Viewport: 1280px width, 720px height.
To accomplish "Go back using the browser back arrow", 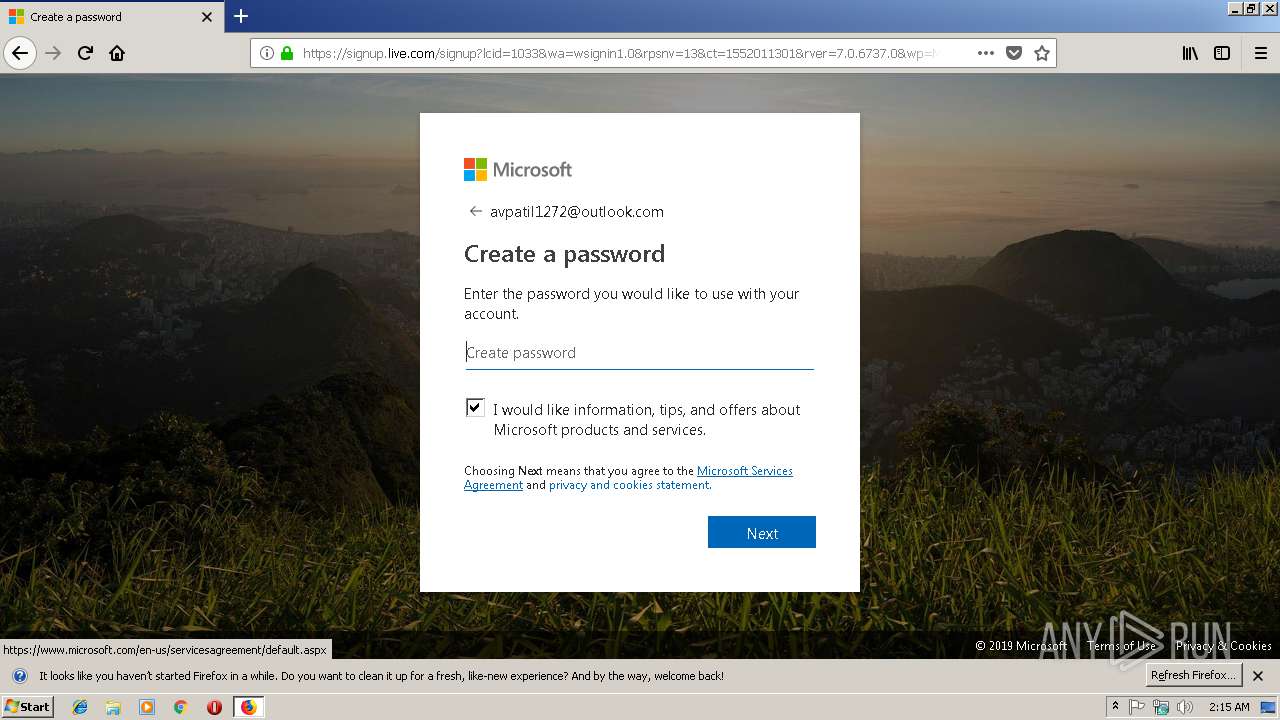I will [20, 53].
